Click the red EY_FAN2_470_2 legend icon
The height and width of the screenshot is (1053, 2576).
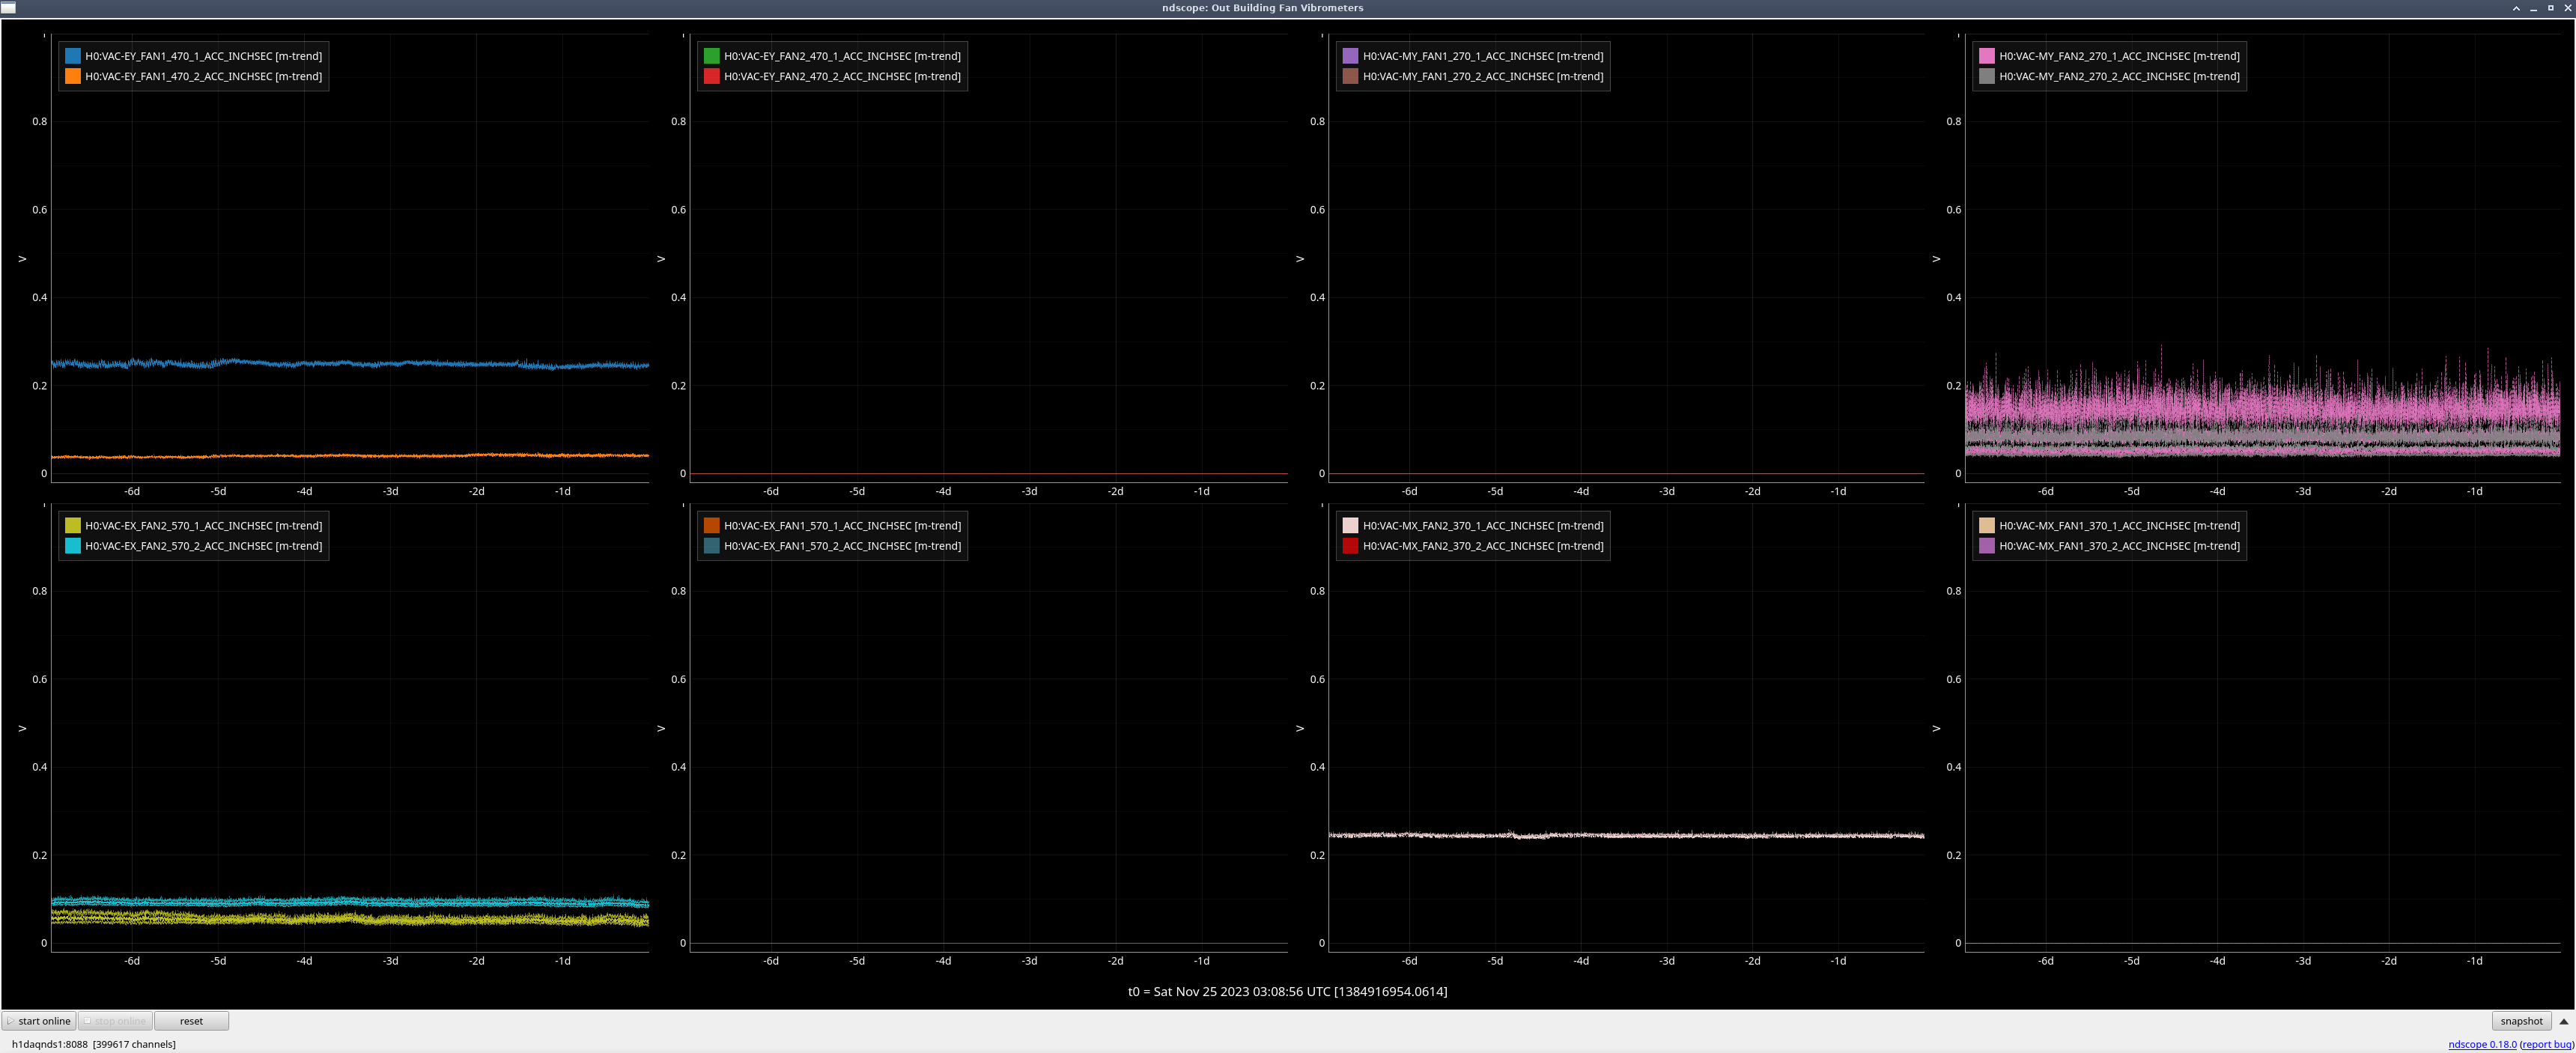[712, 76]
